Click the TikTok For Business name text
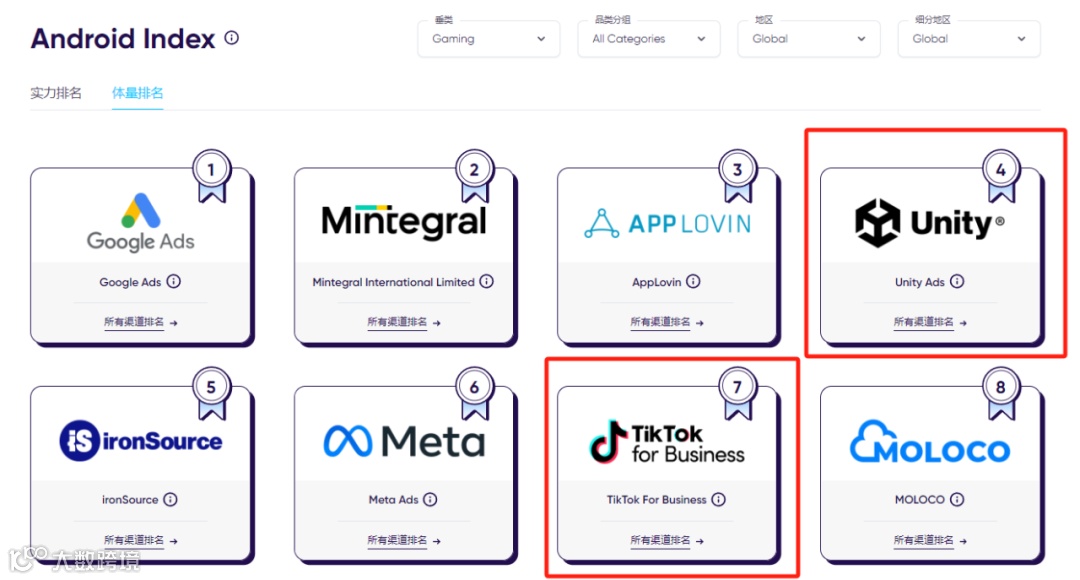This screenshot has height=580, width=1080. click(x=656, y=499)
